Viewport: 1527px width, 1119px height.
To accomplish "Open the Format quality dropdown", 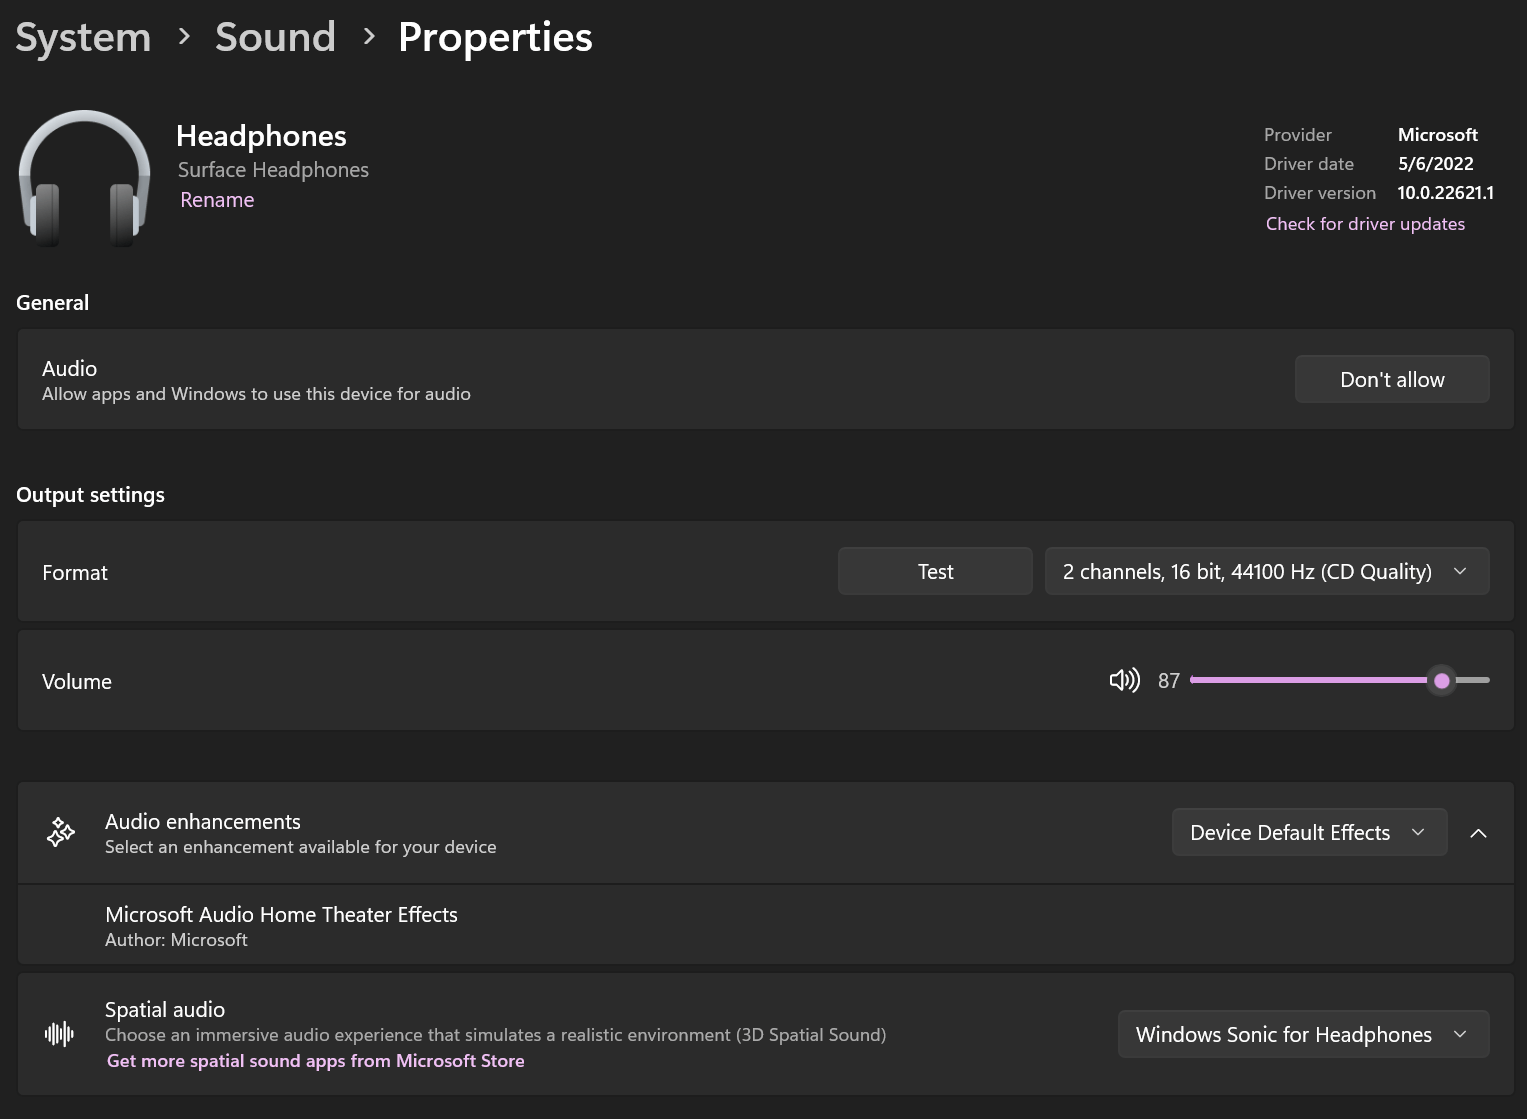I will (x=1267, y=572).
